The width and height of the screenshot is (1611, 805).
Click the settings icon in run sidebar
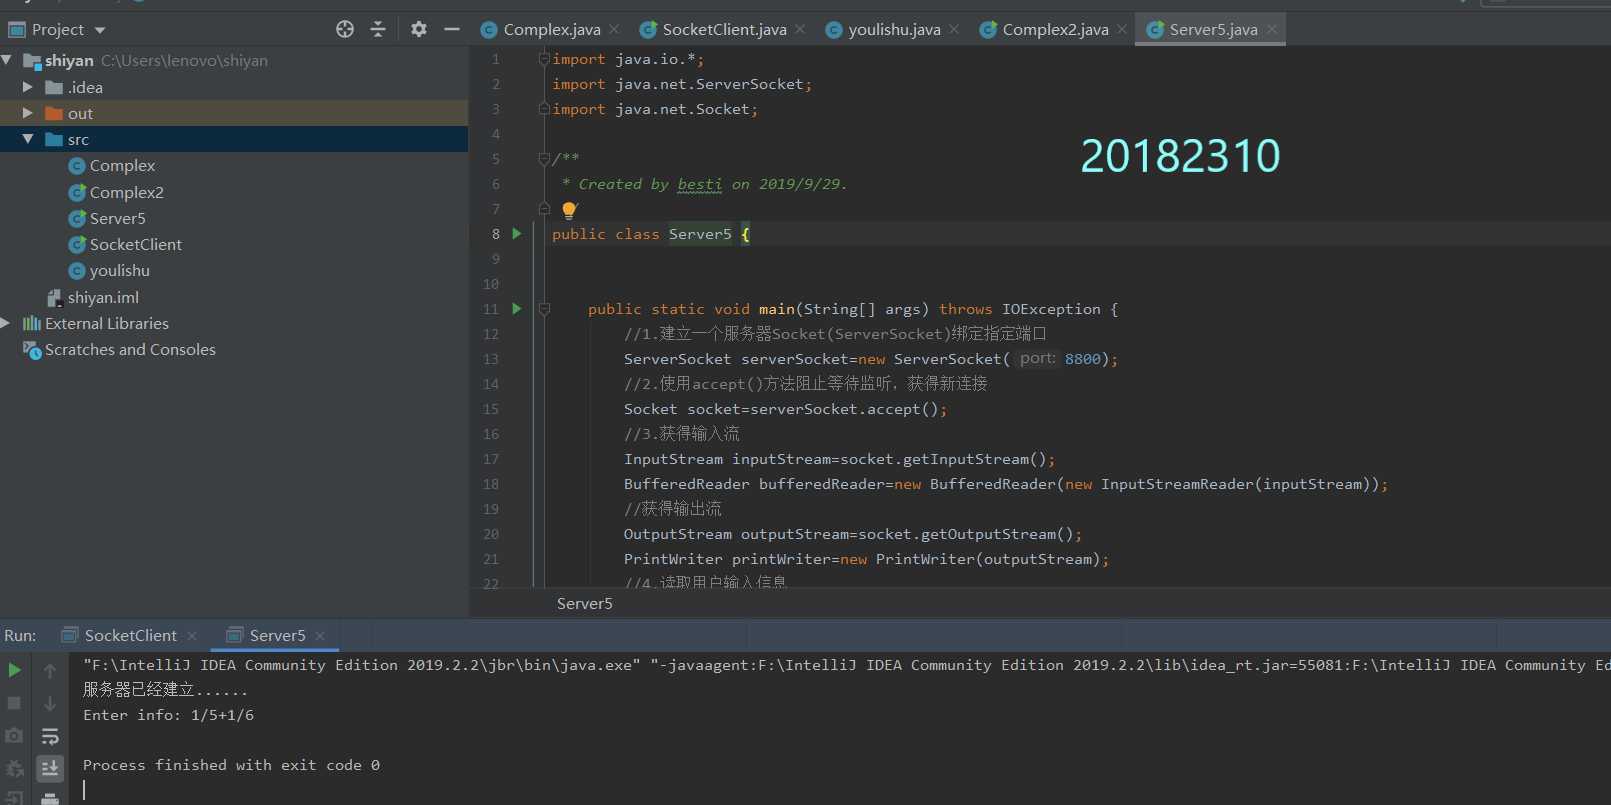pyautogui.click(x=14, y=769)
